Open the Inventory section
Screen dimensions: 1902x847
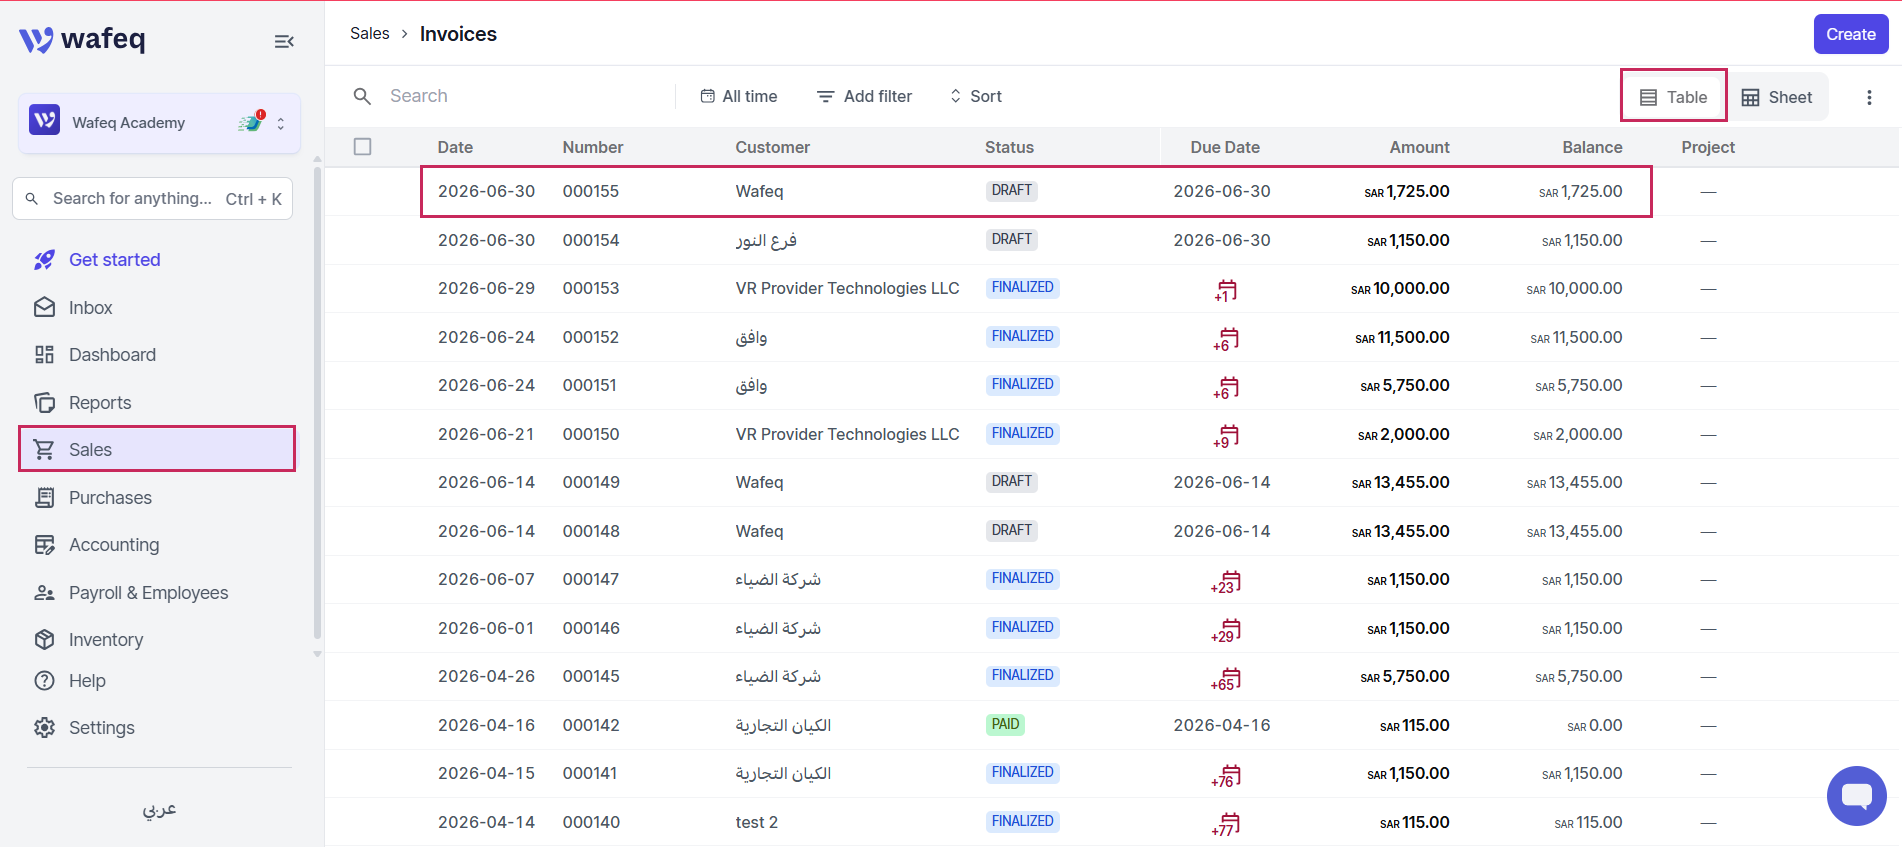pyautogui.click(x=106, y=640)
